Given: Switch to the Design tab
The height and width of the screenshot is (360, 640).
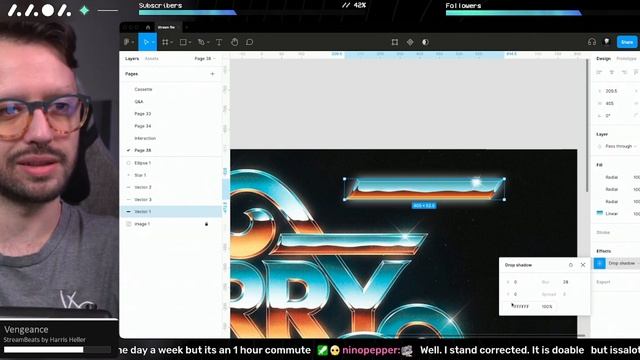Looking at the screenshot, I should [x=603, y=59].
